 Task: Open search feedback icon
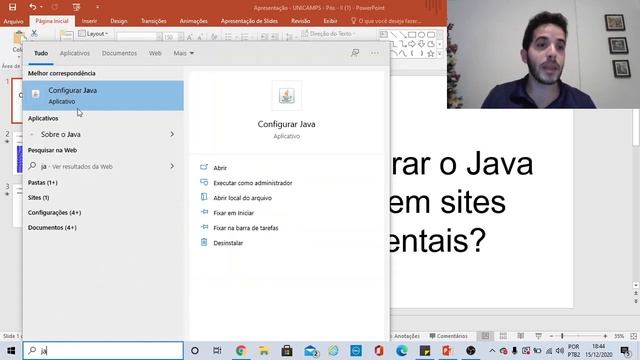tap(355, 53)
